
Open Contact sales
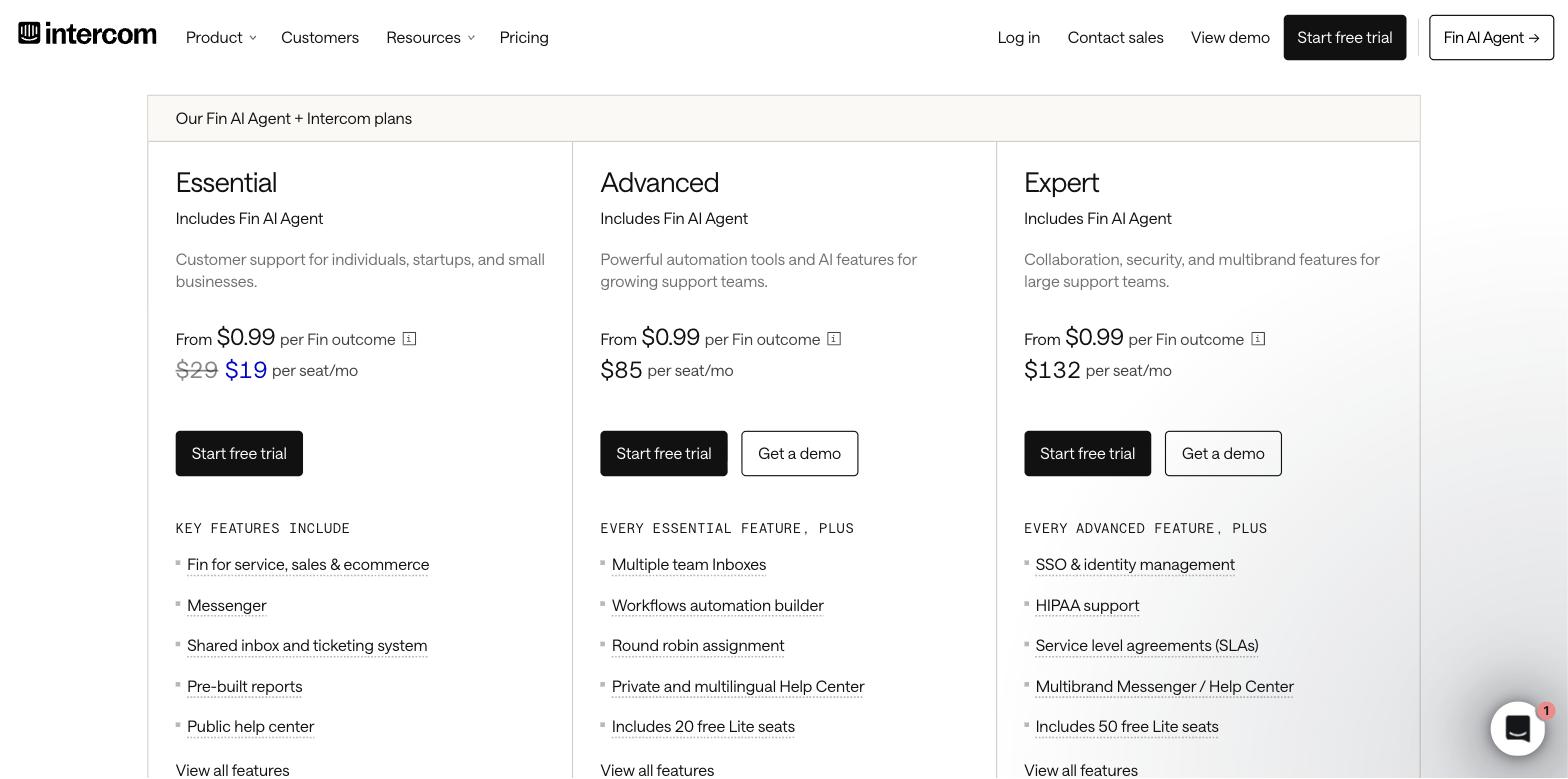[x=1115, y=37]
